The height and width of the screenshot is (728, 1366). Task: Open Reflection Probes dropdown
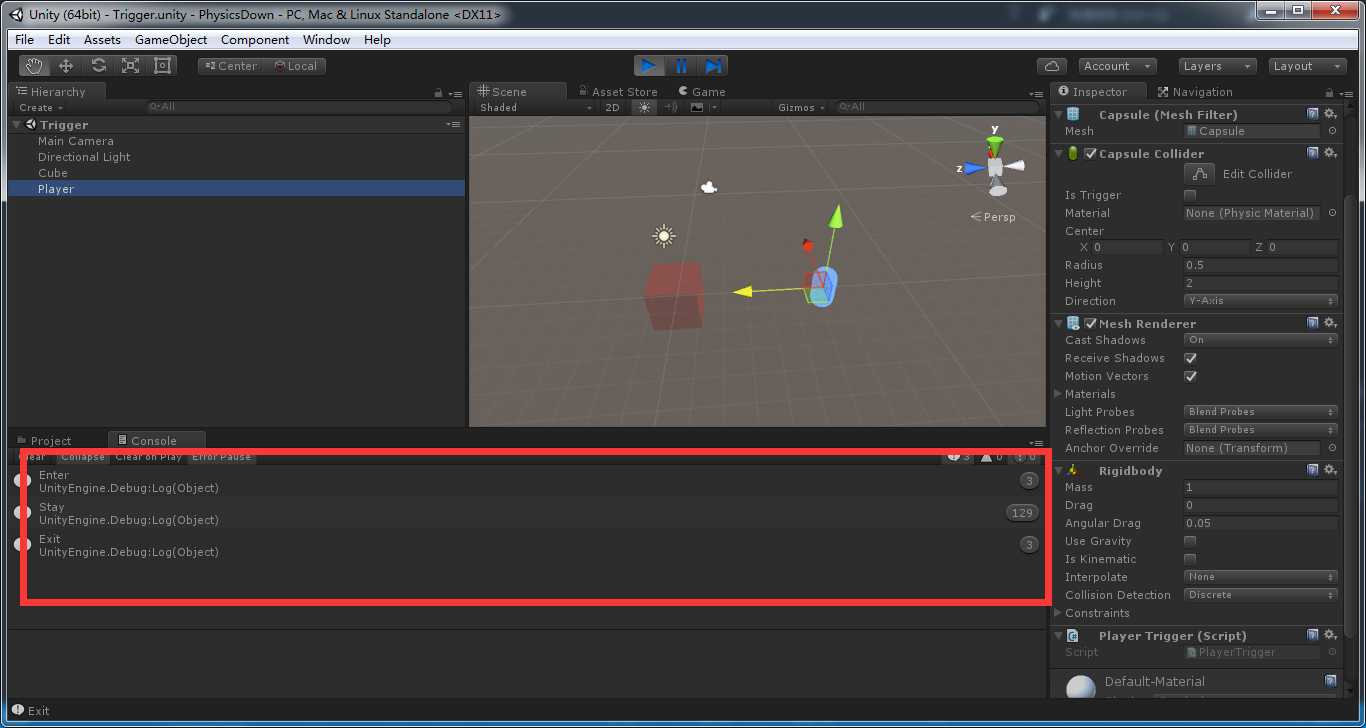[x=1261, y=430]
